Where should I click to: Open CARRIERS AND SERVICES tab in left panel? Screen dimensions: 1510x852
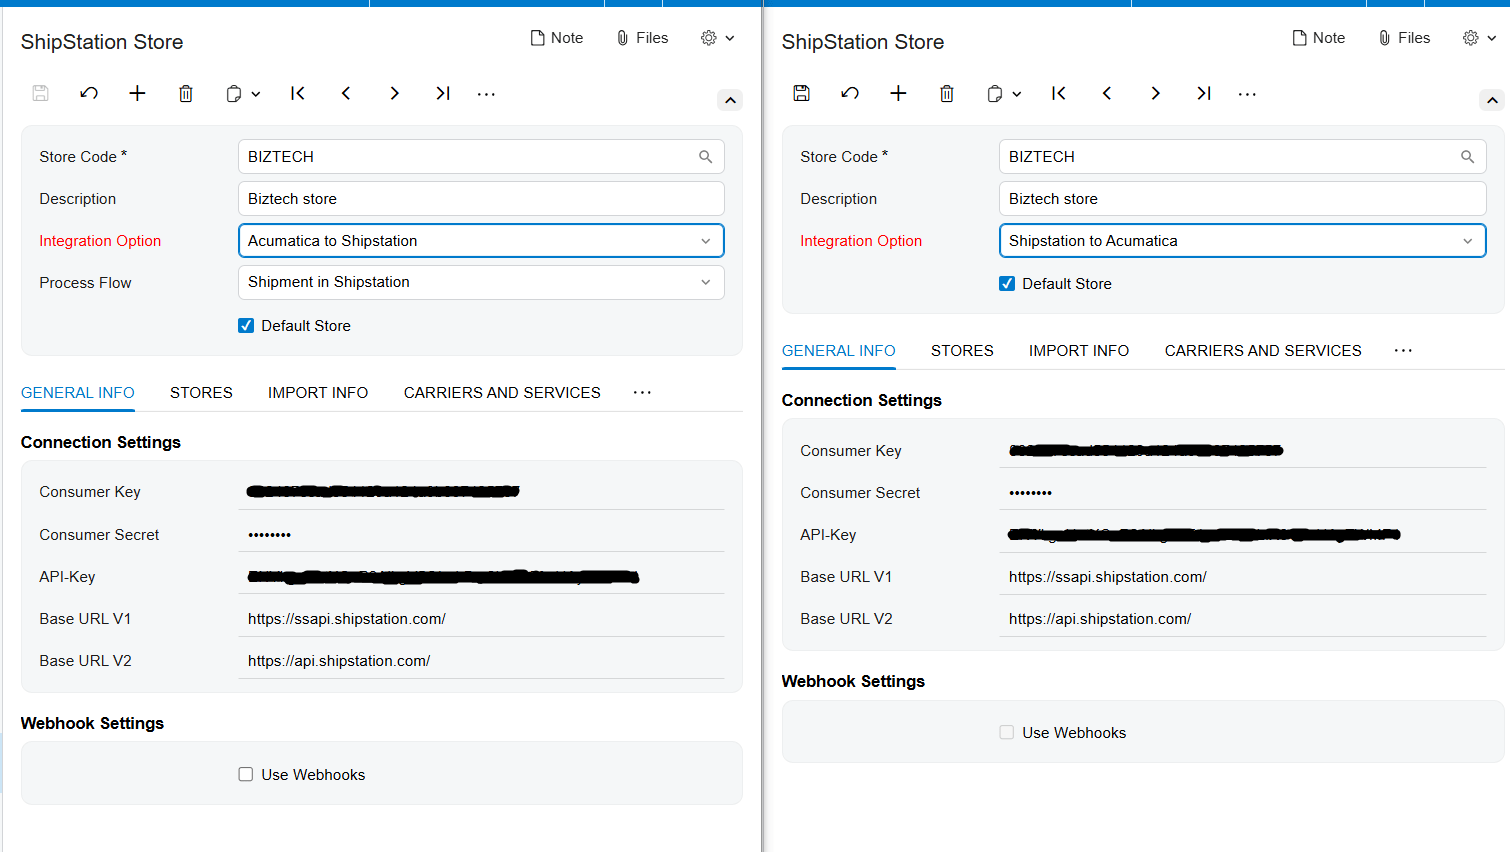(502, 393)
